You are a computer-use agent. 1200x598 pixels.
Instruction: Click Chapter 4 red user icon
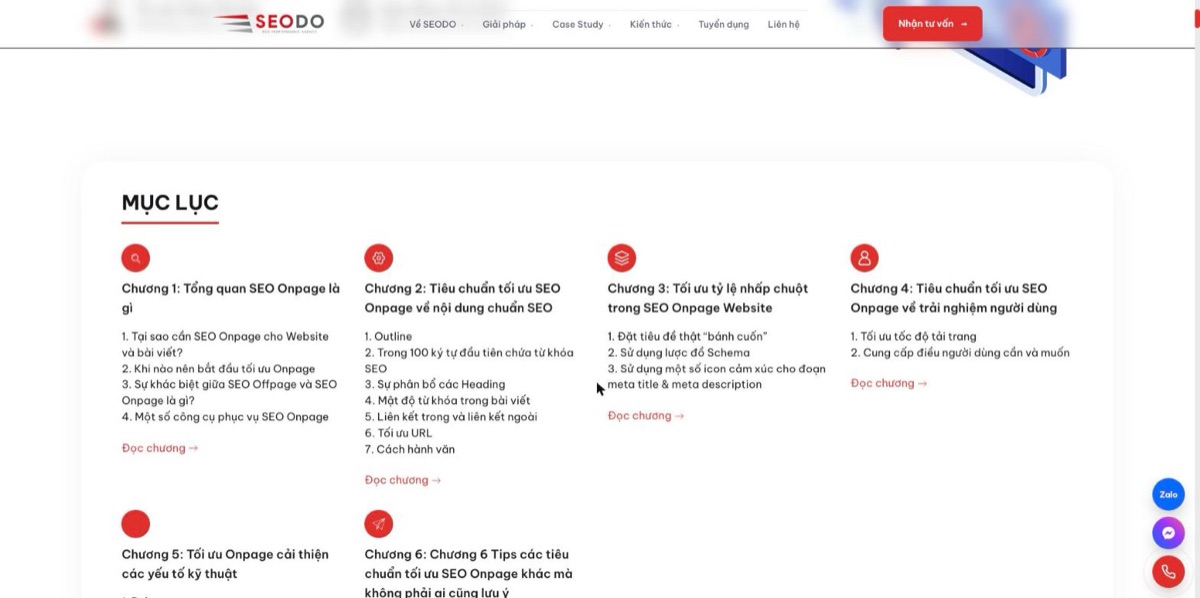pos(865,258)
